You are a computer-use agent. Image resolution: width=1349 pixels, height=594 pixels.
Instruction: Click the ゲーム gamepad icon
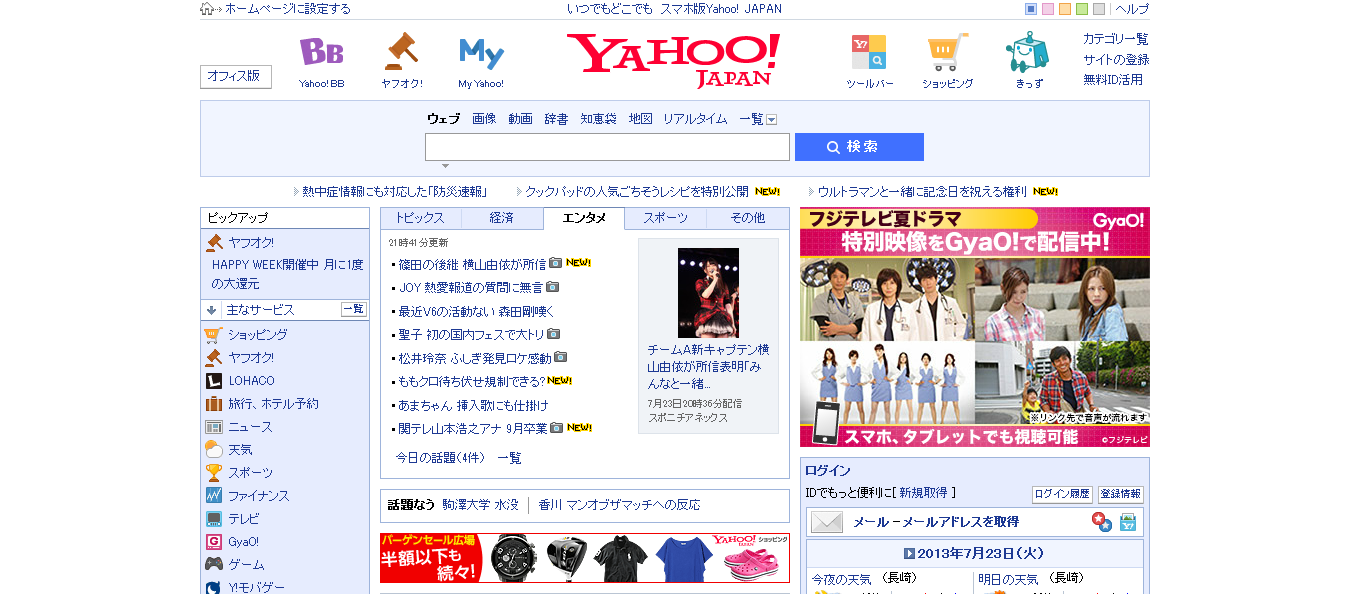tap(213, 565)
